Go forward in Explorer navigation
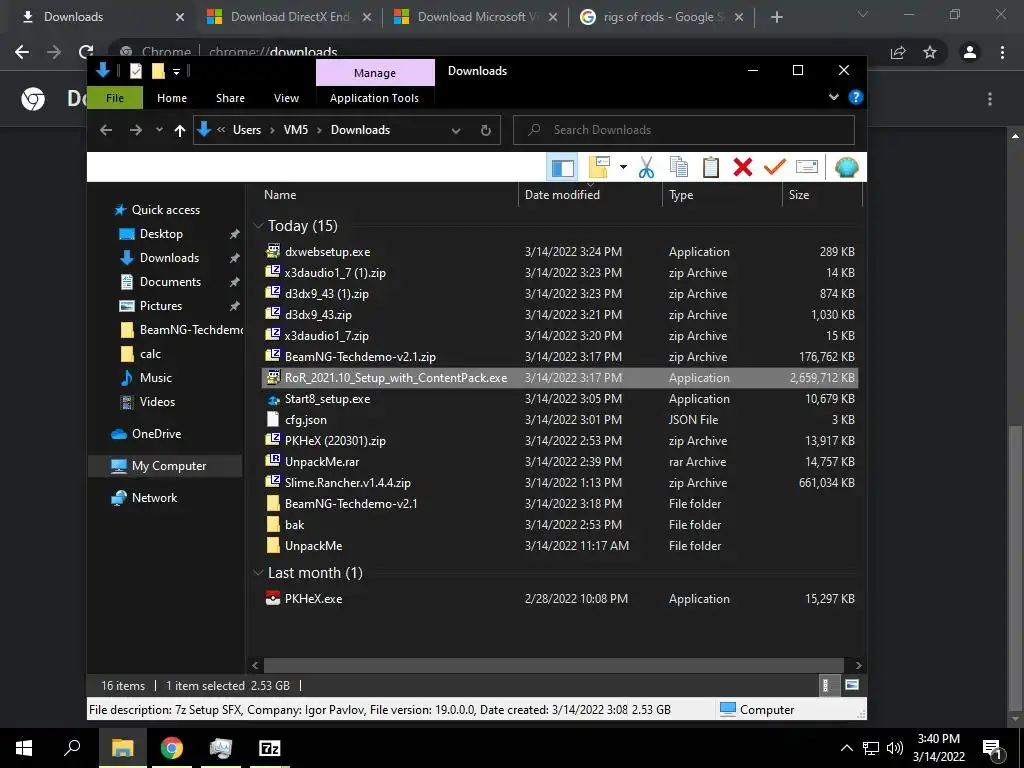The width and height of the screenshot is (1024, 768). [x=135, y=130]
